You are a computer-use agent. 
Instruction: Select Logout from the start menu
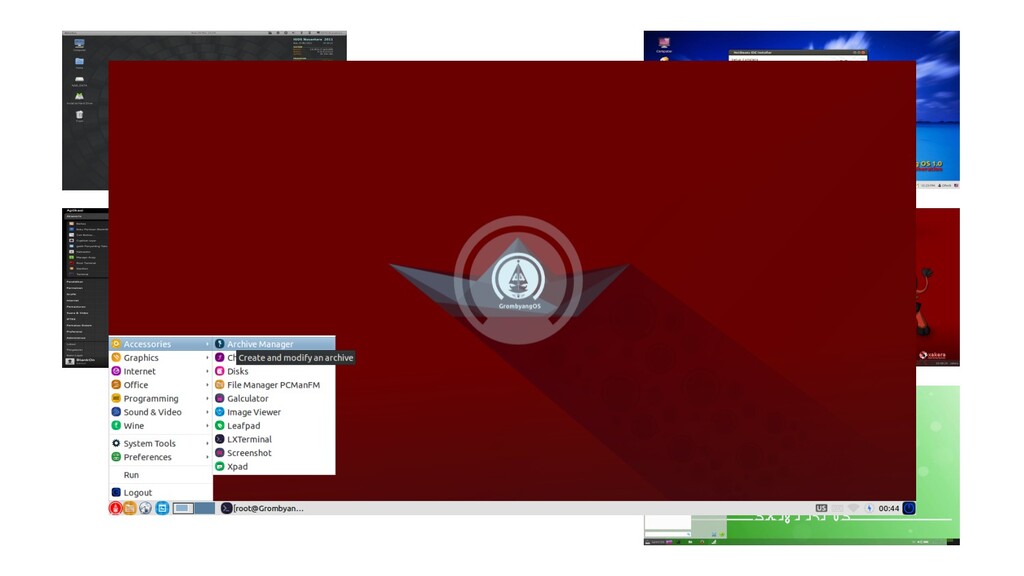click(x=161, y=492)
